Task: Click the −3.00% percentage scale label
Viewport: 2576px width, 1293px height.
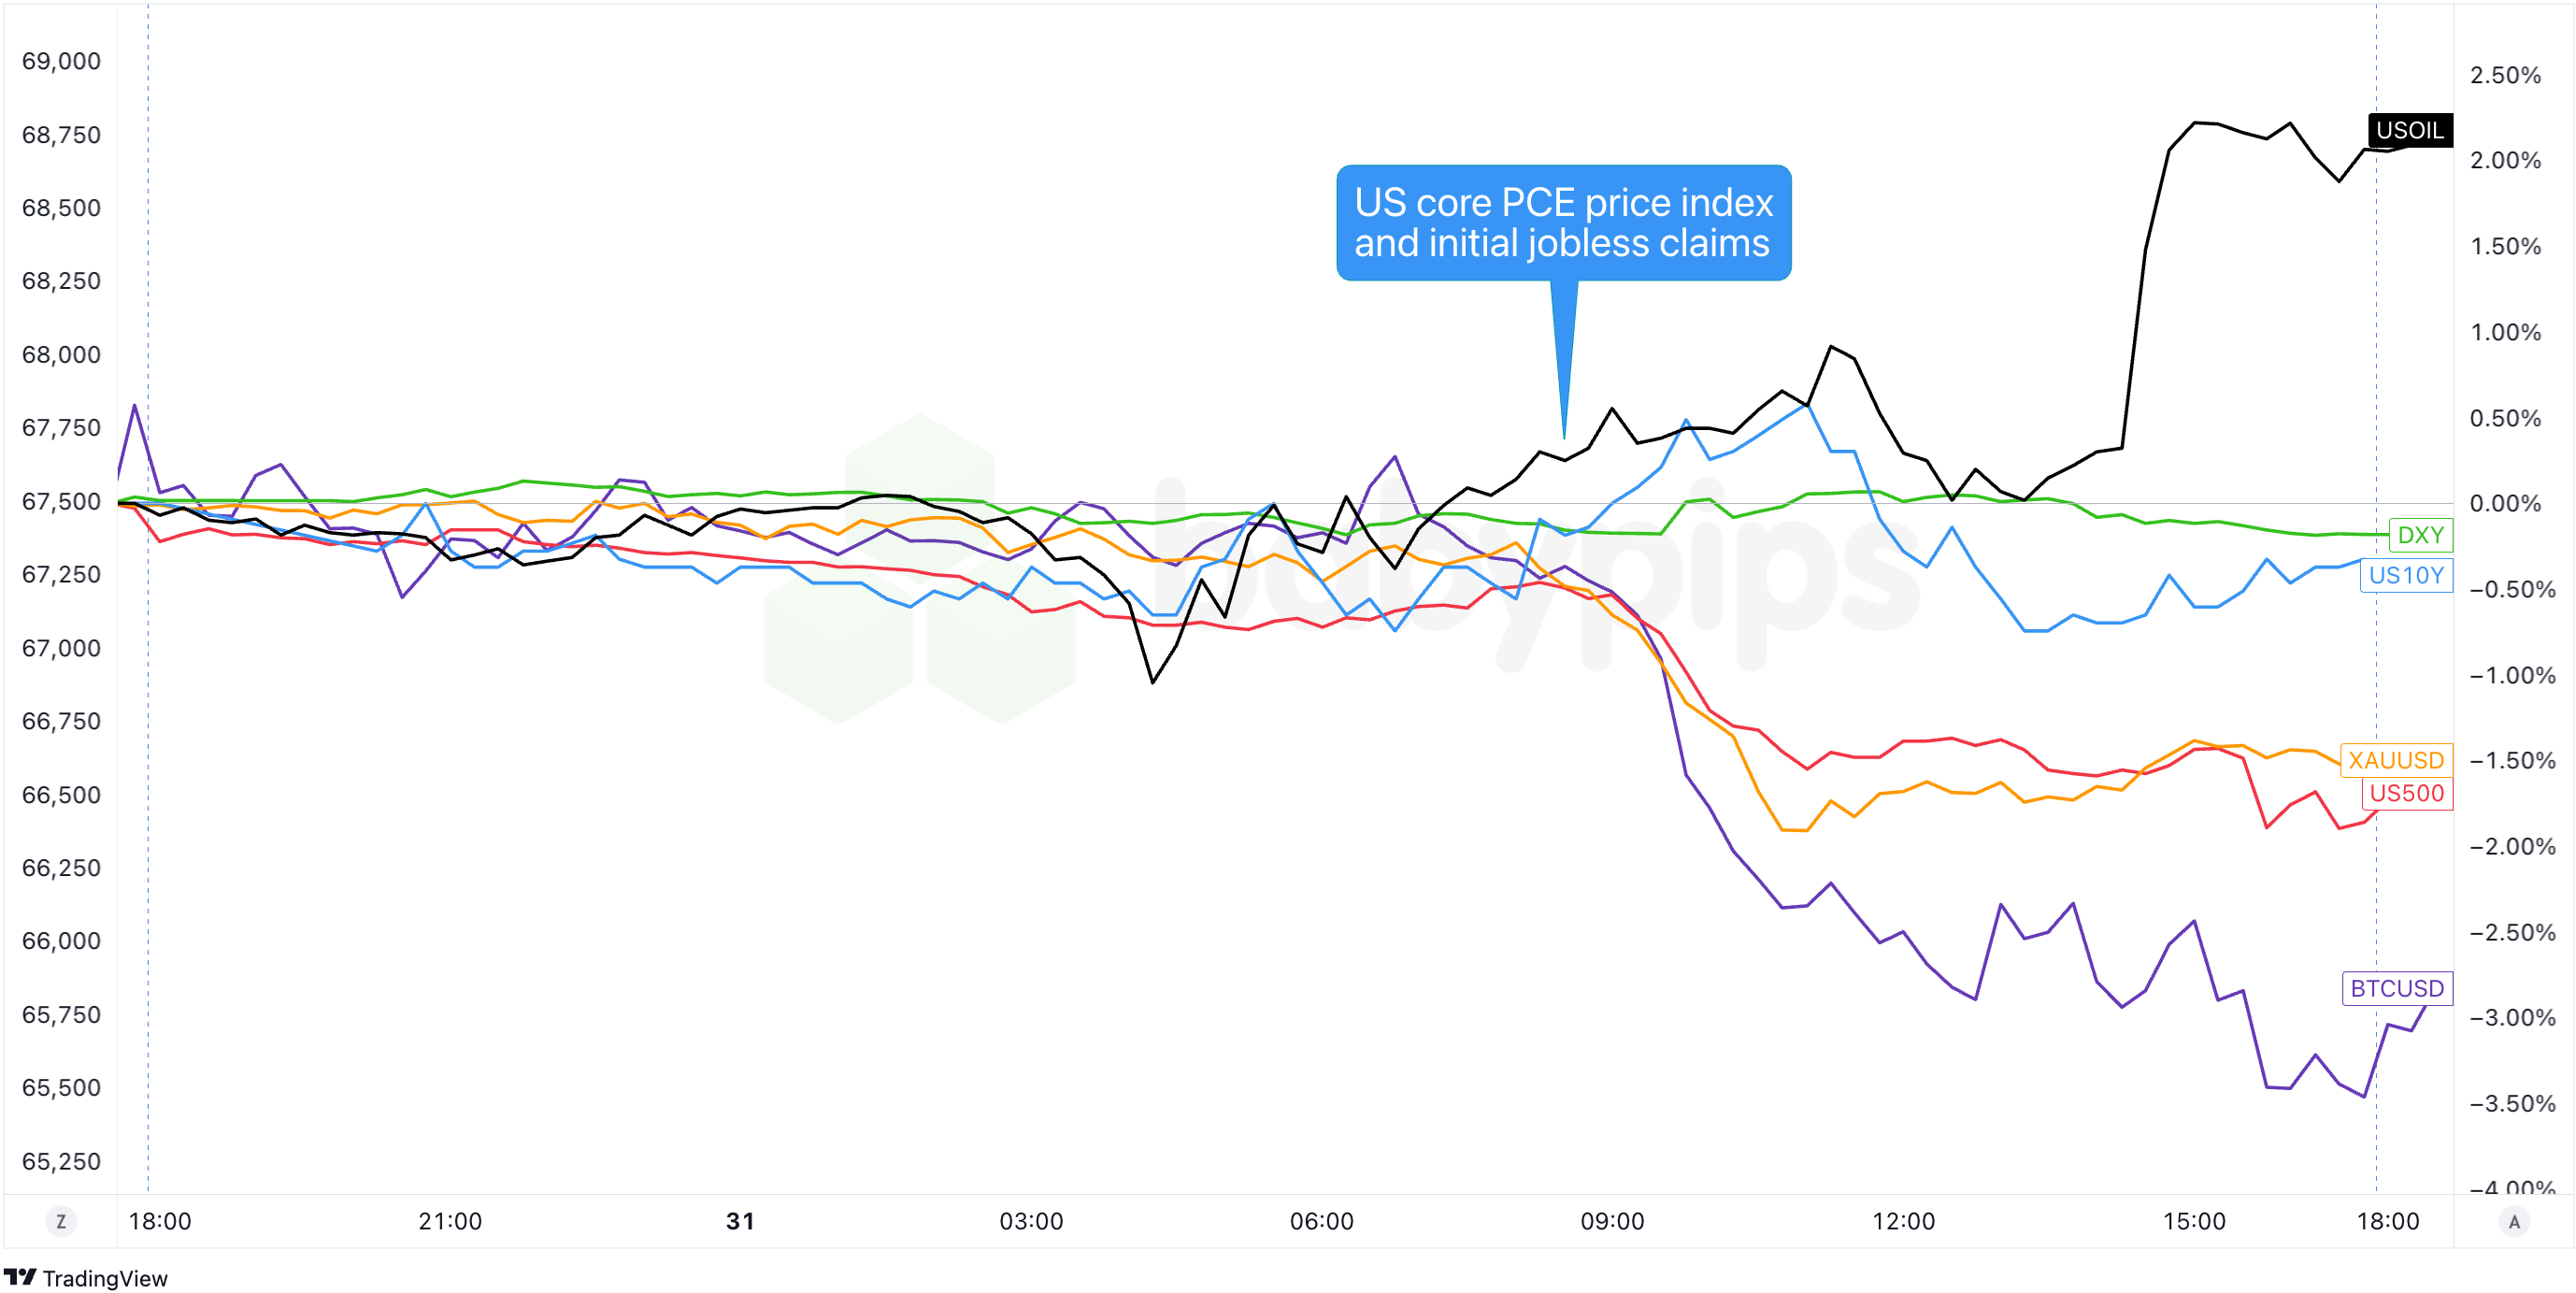Action: click(x=2511, y=1018)
